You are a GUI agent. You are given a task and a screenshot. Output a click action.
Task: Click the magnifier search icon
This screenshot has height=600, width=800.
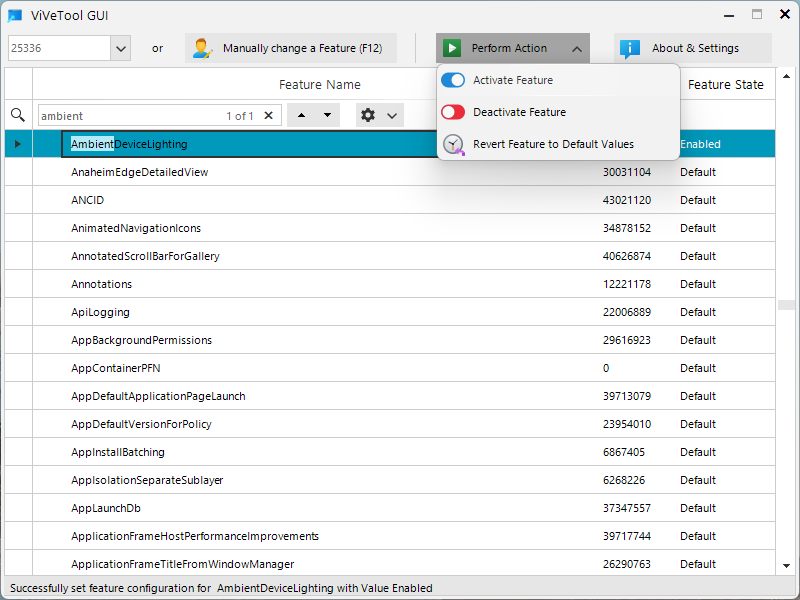17,115
